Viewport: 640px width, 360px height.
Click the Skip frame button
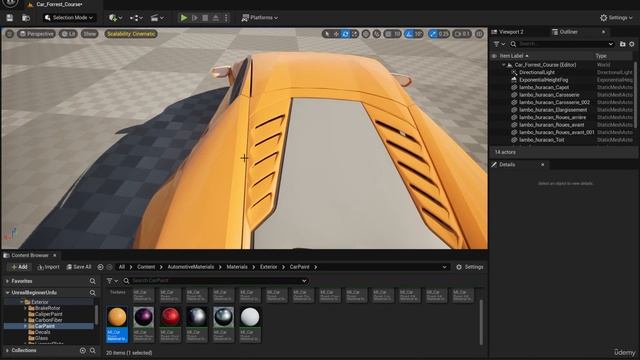point(195,18)
